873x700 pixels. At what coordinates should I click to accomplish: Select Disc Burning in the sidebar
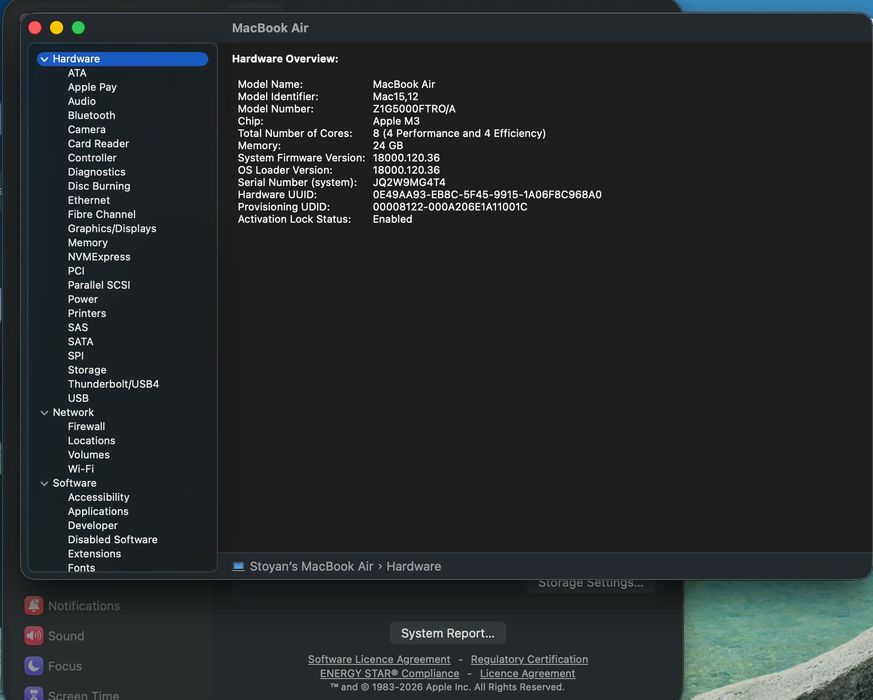[99, 186]
